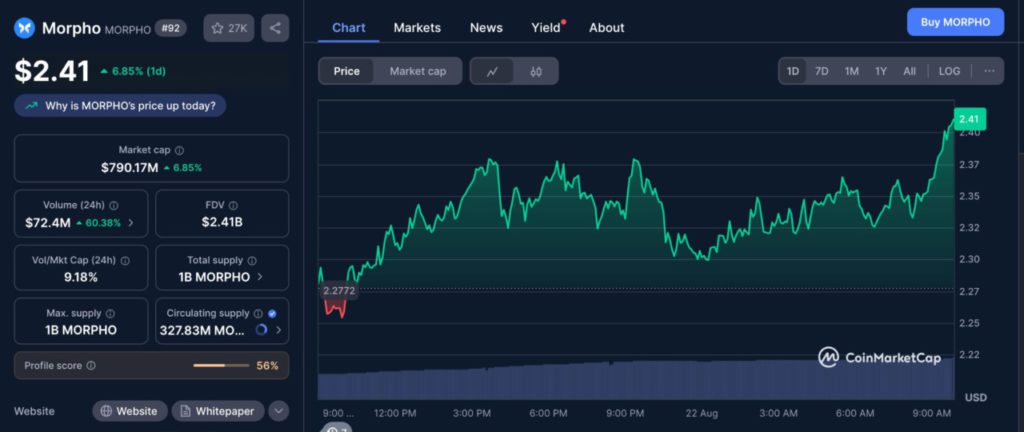The image size is (1024, 432).
Task: Add Morpho to watchlist with star button
Action: [x=229, y=28]
